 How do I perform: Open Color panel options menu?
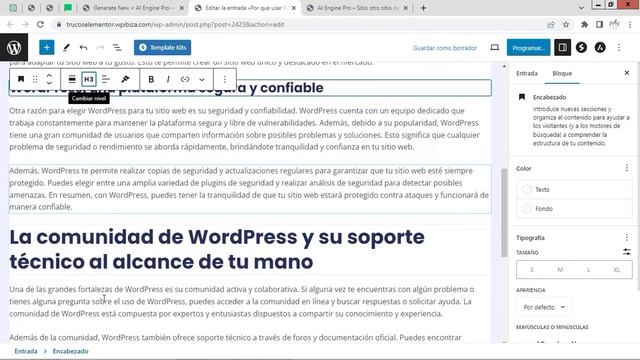tap(627, 168)
